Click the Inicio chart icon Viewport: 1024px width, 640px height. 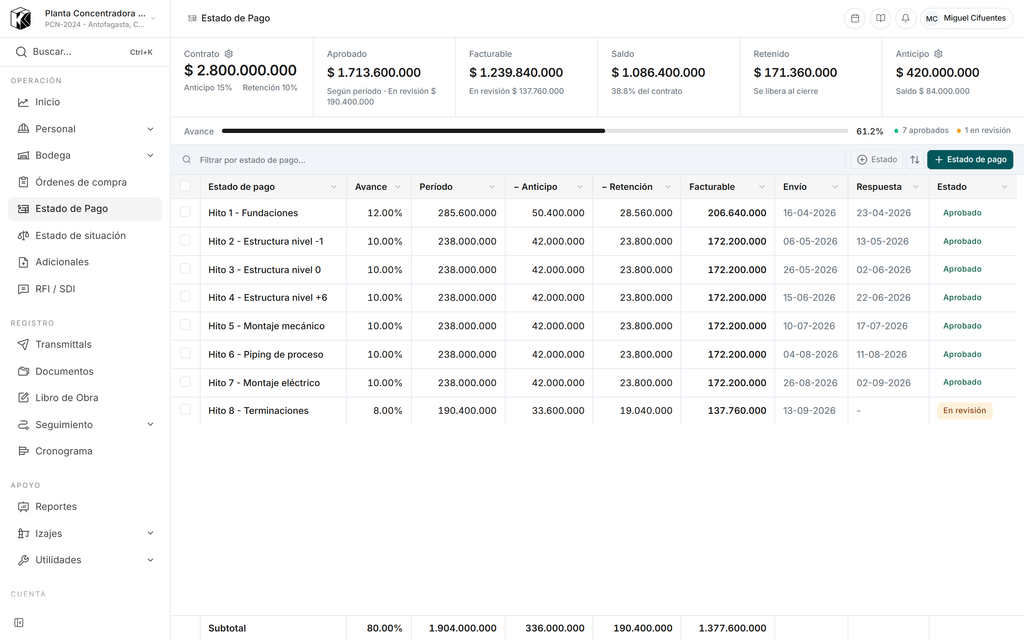point(23,102)
